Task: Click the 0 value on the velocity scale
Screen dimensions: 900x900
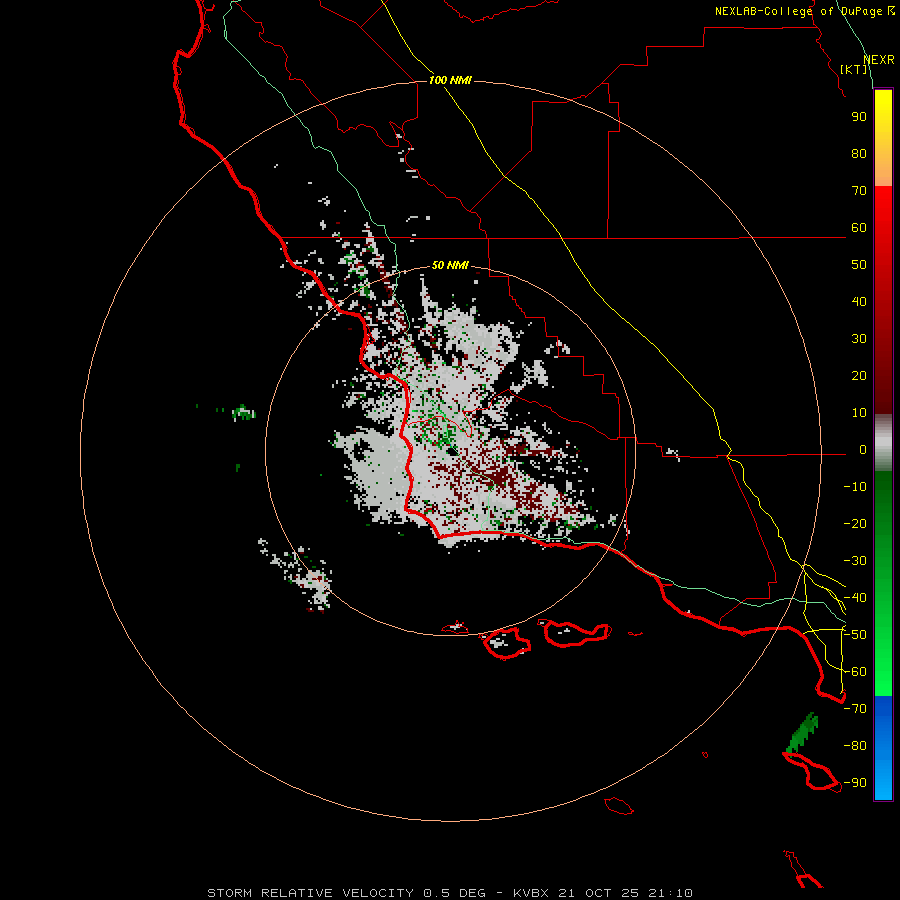Action: click(863, 450)
